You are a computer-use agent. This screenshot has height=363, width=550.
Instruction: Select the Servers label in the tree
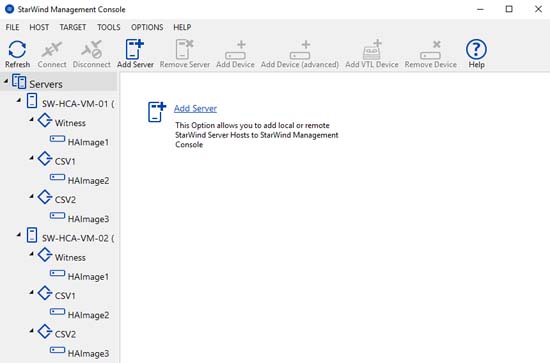46,84
